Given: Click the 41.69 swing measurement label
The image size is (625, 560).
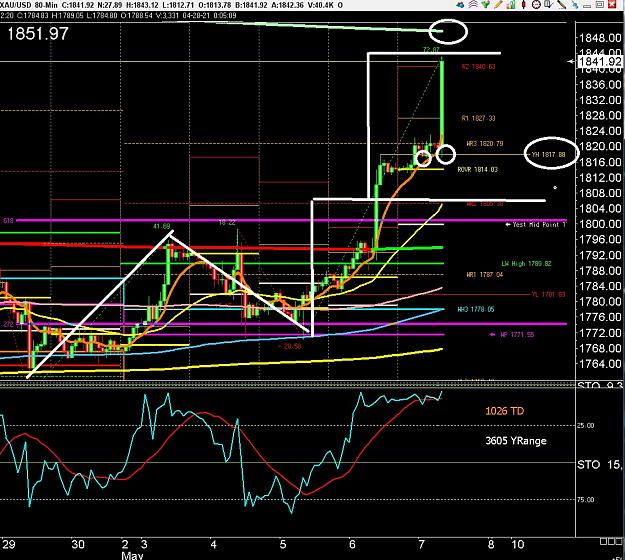Looking at the screenshot, I should pyautogui.click(x=161, y=226).
